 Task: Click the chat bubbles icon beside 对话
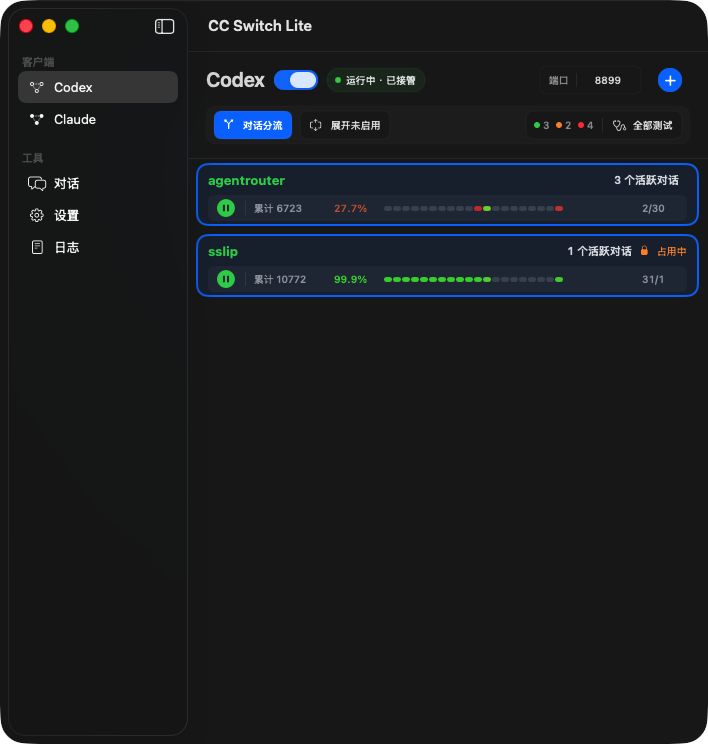37,183
